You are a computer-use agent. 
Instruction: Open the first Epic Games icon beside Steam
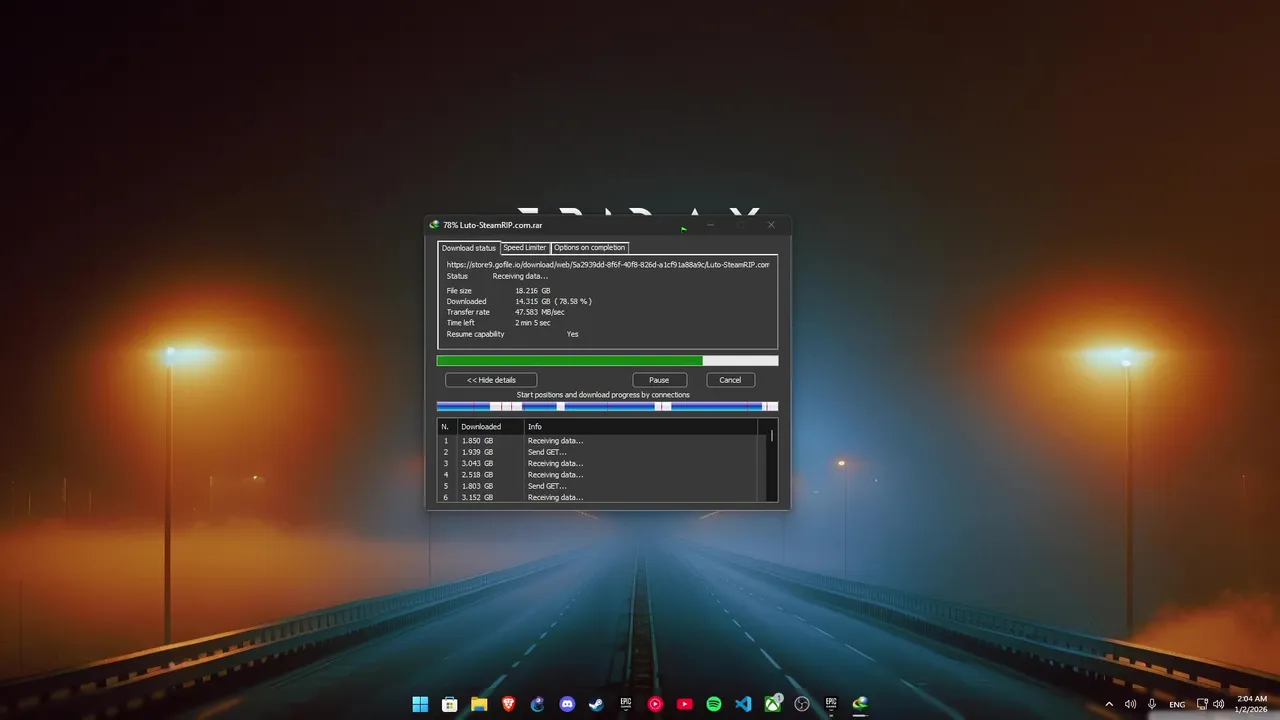(x=626, y=704)
